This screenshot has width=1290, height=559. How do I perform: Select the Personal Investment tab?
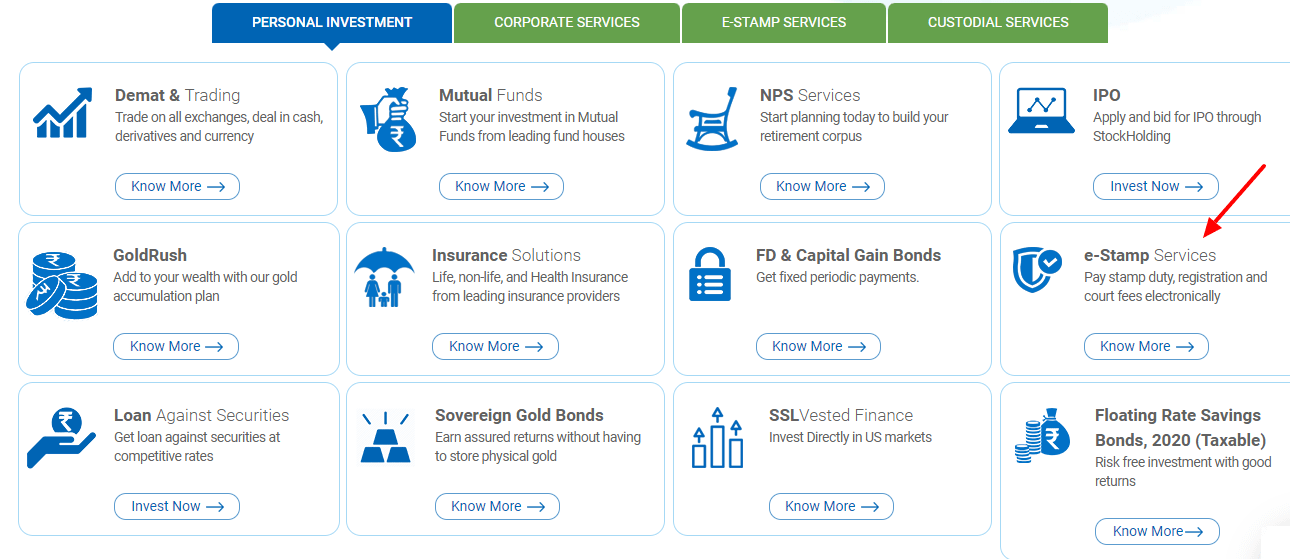pos(332,22)
